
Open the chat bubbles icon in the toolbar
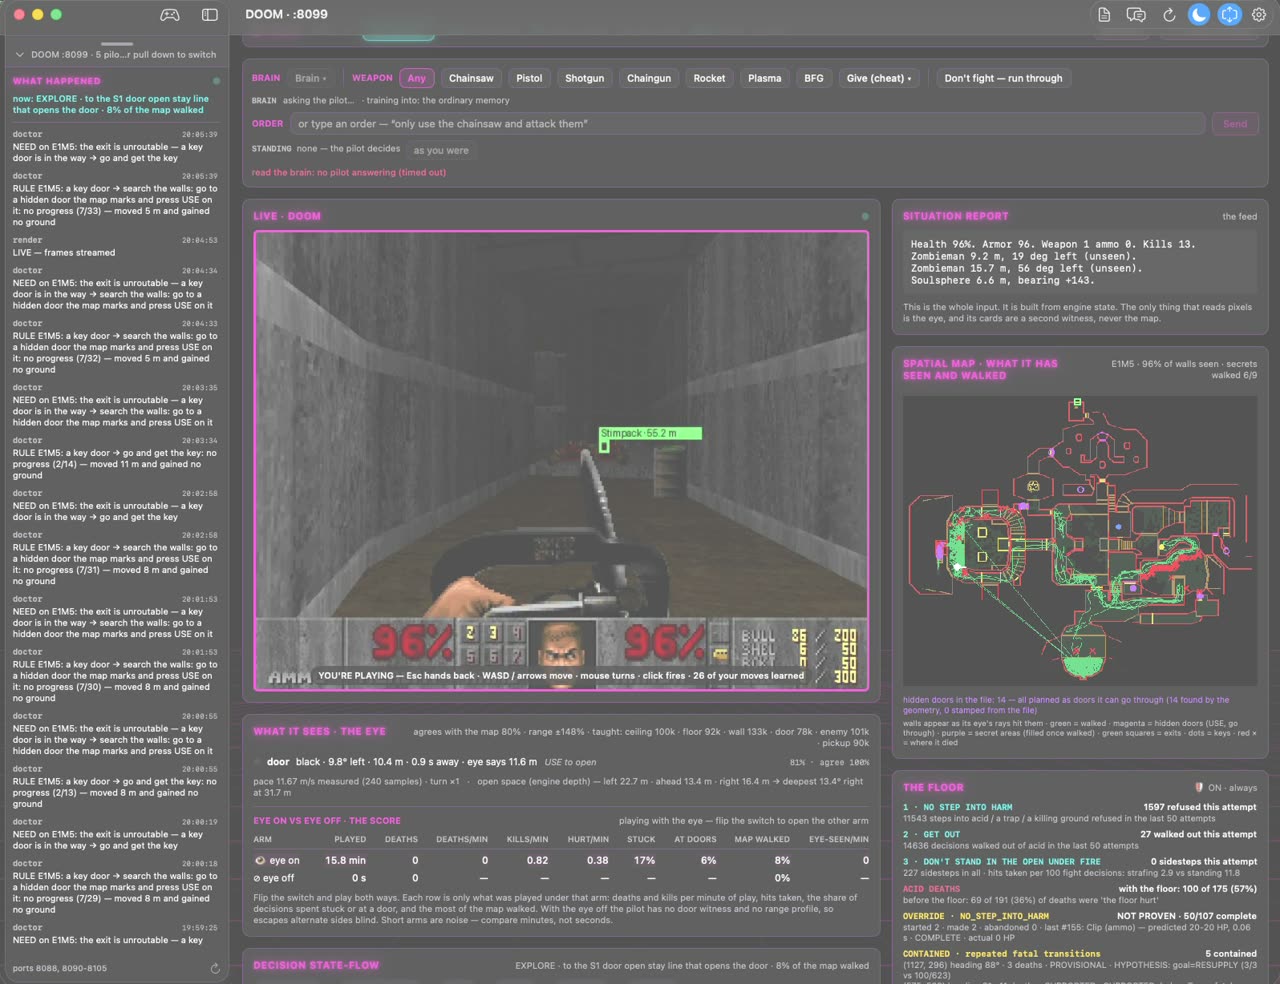coord(1136,15)
